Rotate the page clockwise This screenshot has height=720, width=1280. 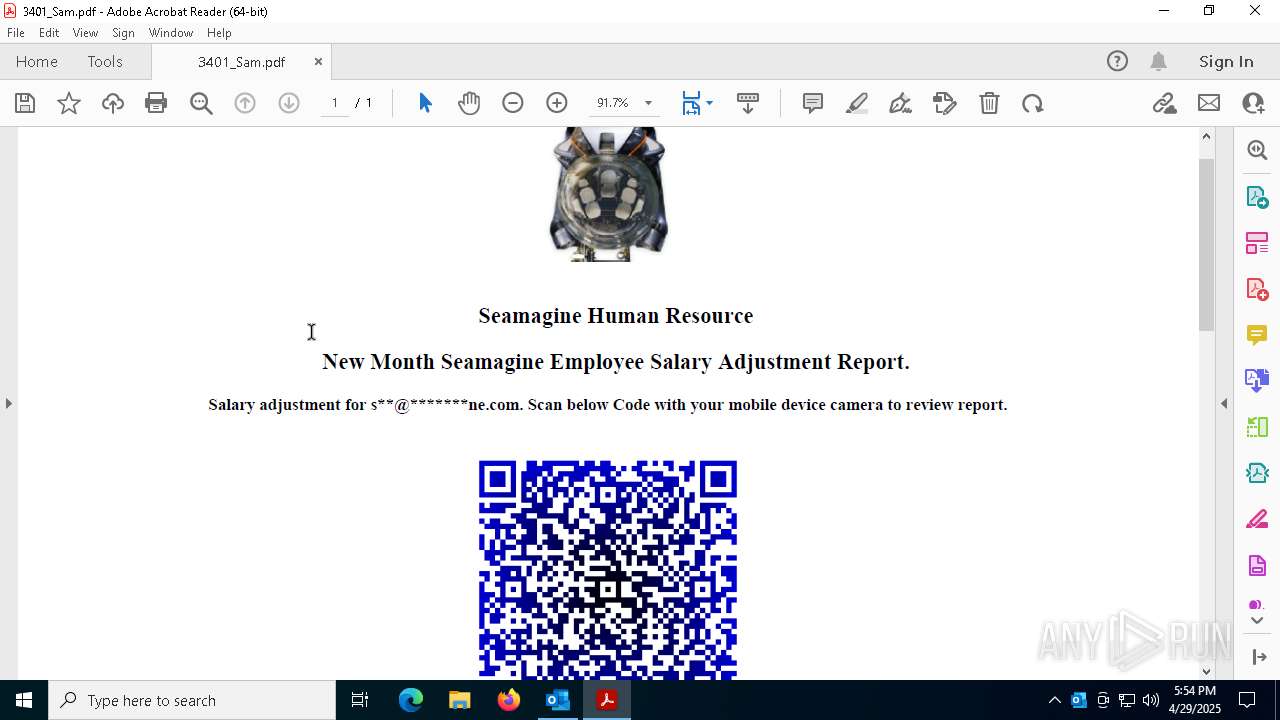coord(1033,103)
